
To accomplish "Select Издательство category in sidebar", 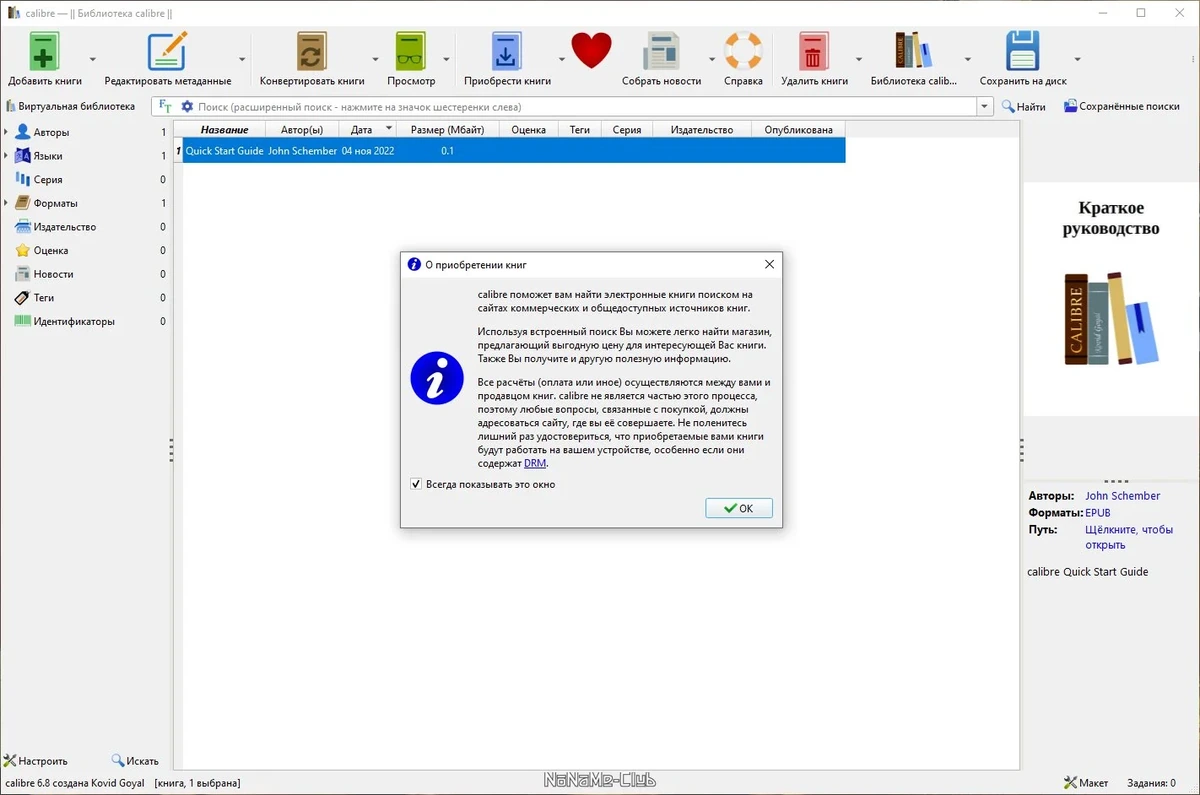I will pyautogui.click(x=64, y=227).
